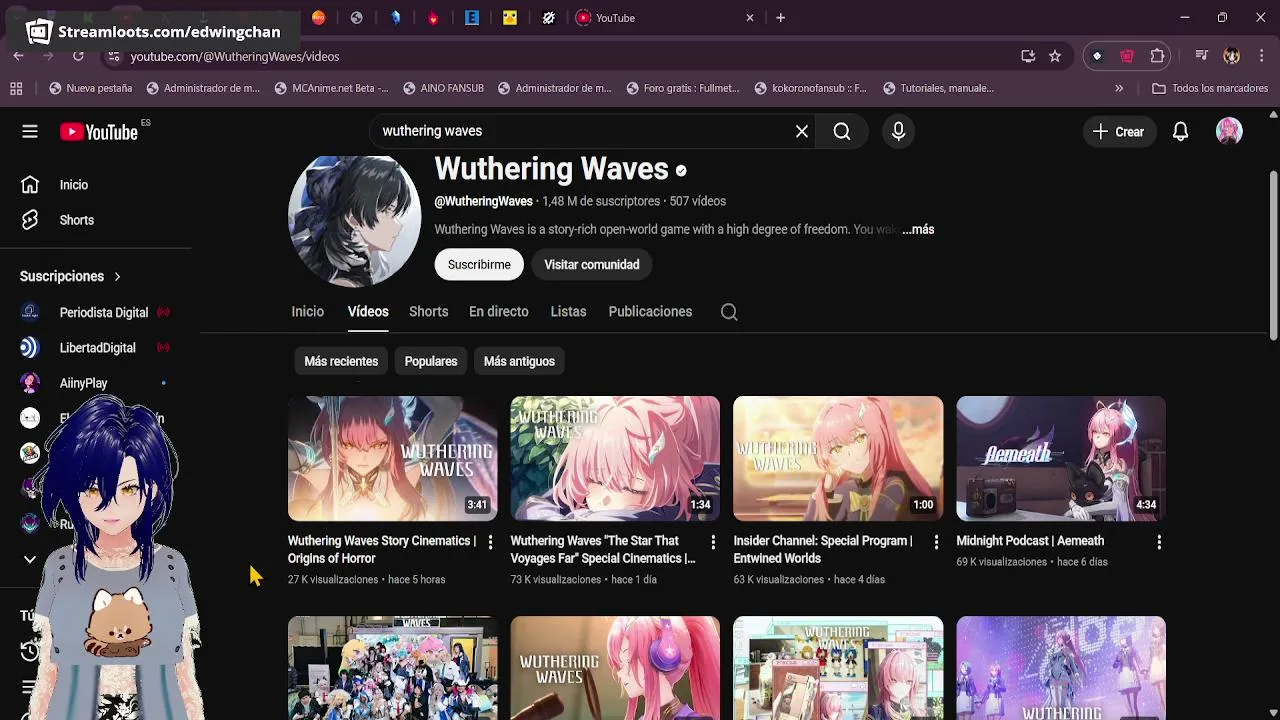
Task: Open Insider Channel Entwined Worlds thumbnail
Action: [838, 458]
